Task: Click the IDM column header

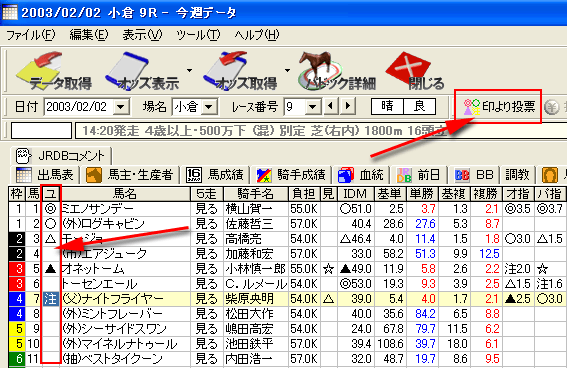Action: (355, 194)
